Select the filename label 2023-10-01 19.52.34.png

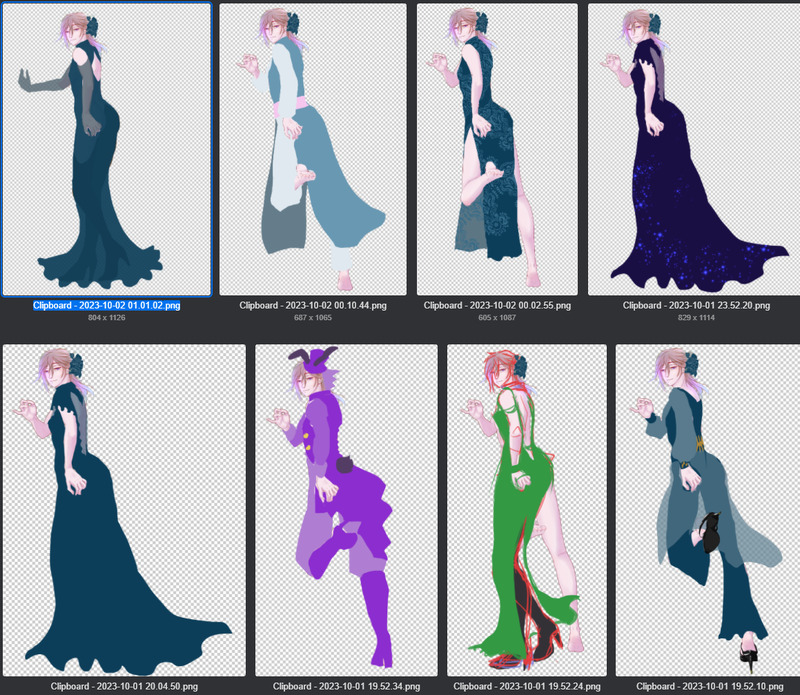[x=346, y=687]
